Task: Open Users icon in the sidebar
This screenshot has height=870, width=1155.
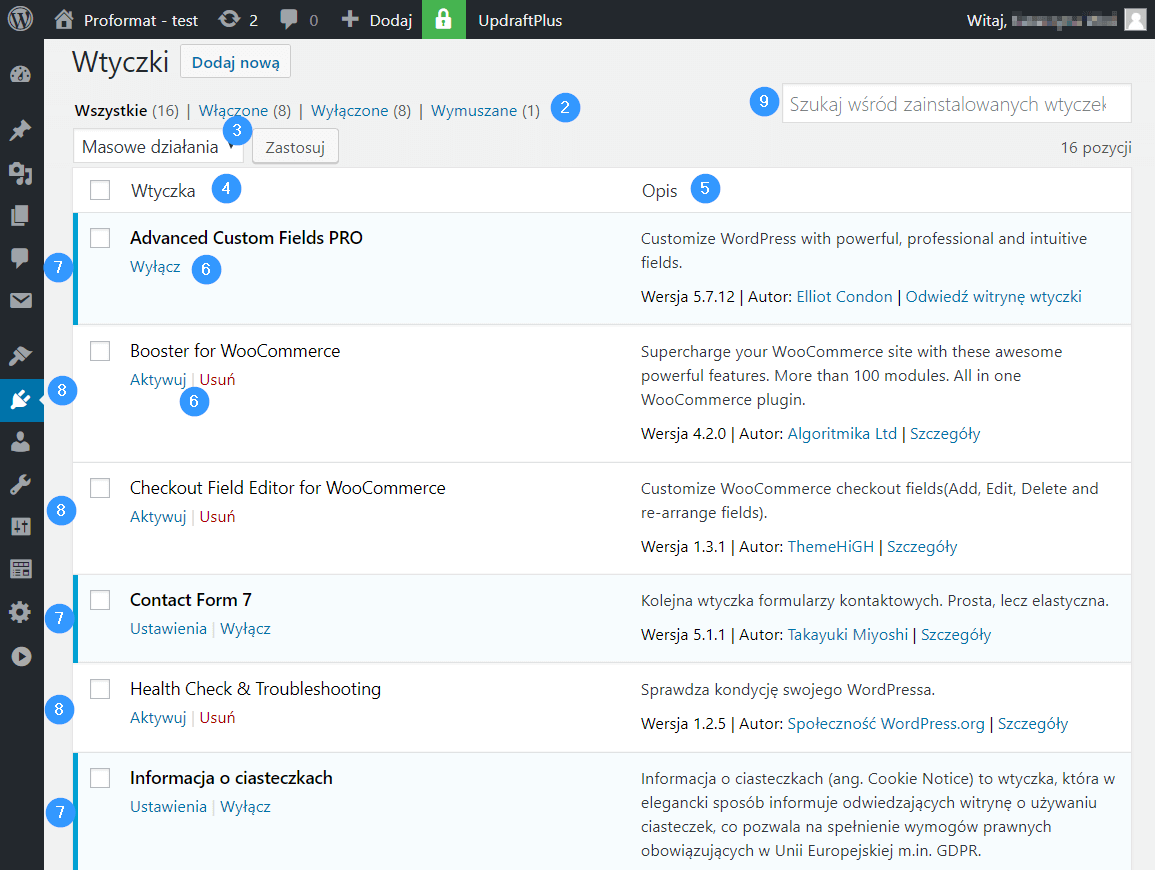Action: point(21,441)
